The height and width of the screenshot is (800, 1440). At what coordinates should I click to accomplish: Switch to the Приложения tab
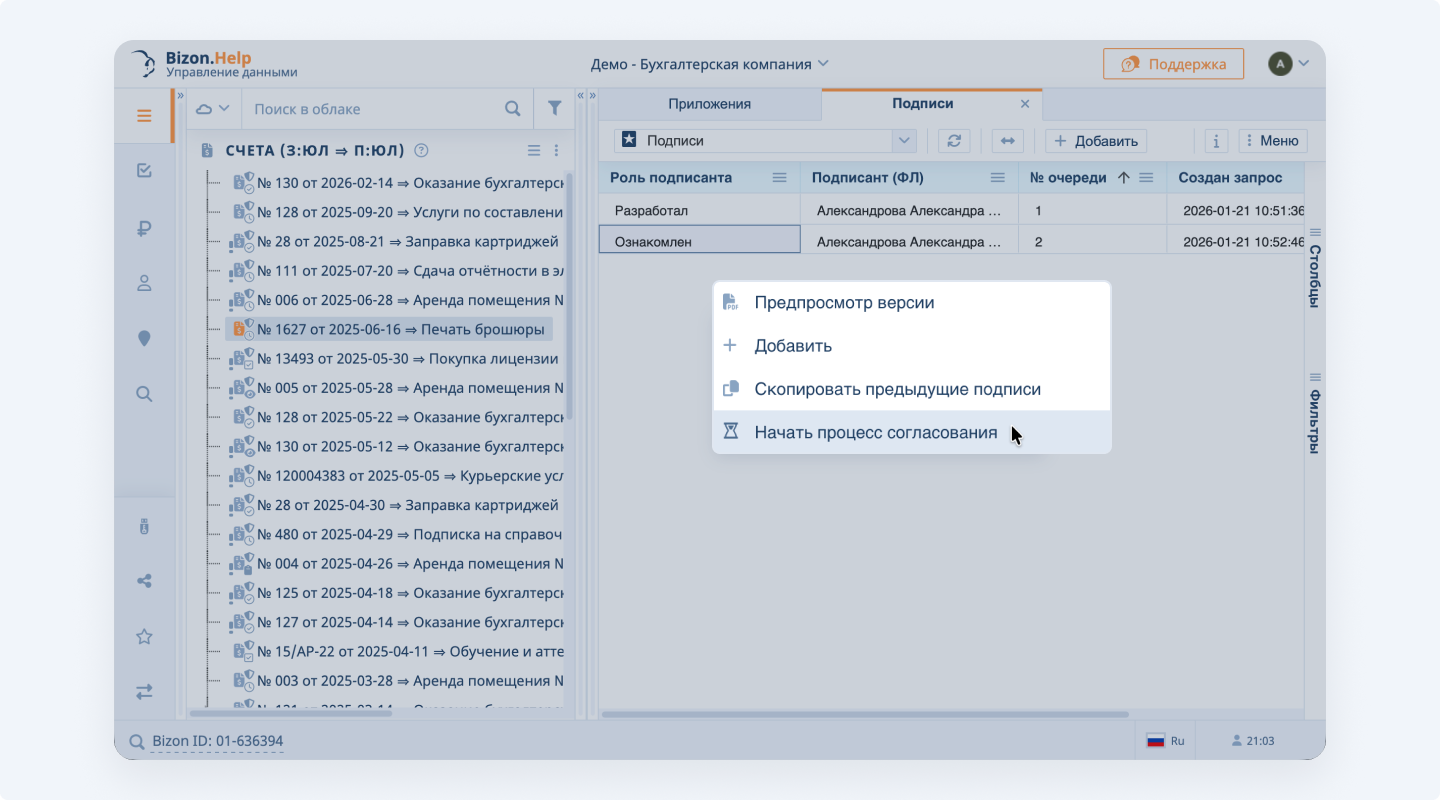pyautogui.click(x=711, y=103)
